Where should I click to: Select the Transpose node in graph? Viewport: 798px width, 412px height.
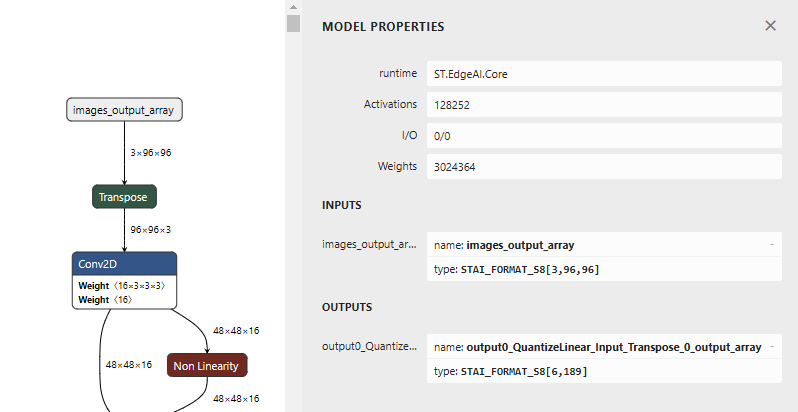click(x=124, y=197)
